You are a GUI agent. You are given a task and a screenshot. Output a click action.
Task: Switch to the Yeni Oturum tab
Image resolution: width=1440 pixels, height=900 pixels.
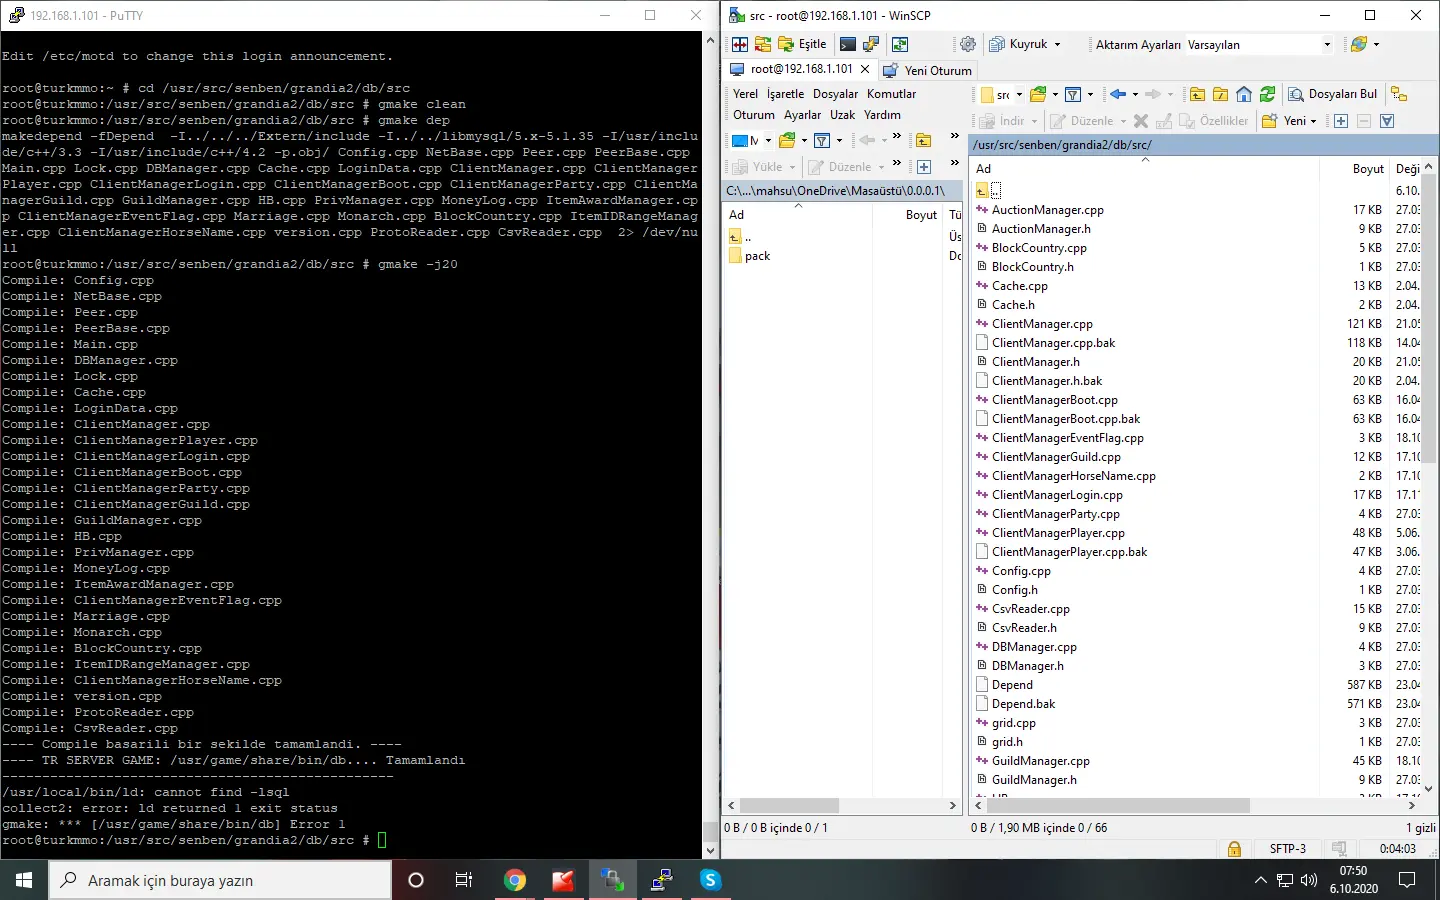click(x=928, y=70)
